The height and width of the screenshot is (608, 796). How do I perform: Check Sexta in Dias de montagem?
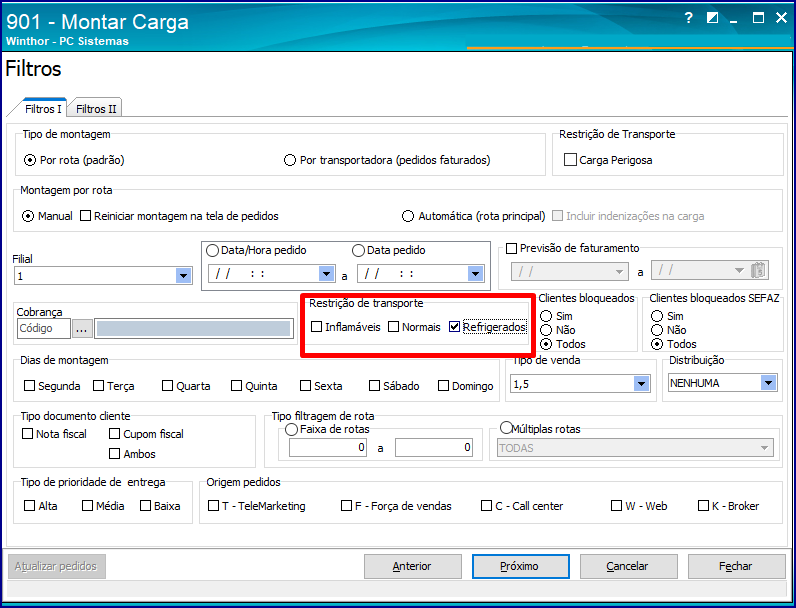(x=305, y=386)
